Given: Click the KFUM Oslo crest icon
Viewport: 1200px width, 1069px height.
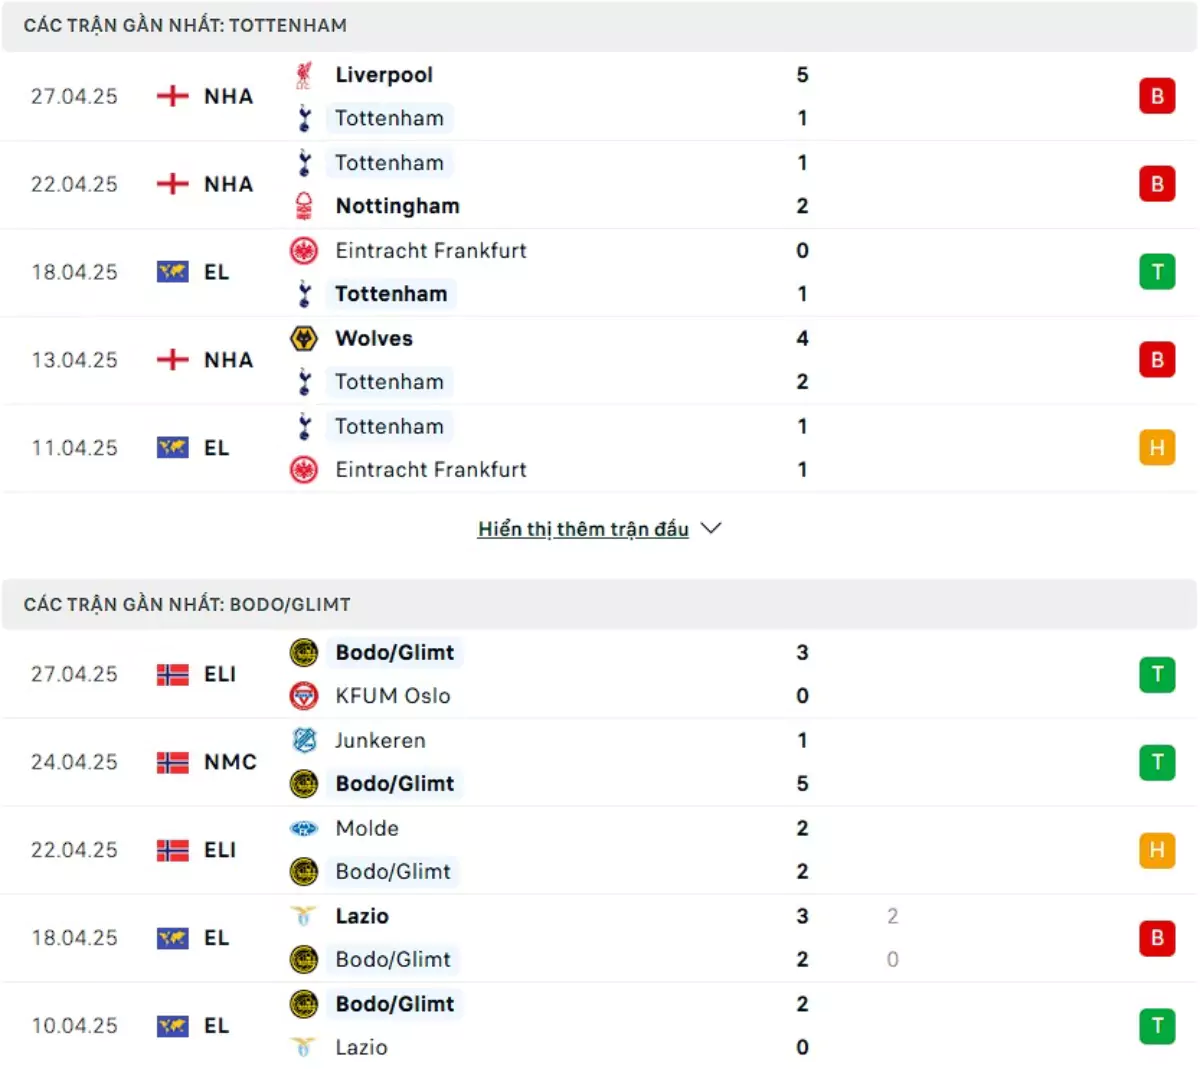Looking at the screenshot, I should click(304, 696).
